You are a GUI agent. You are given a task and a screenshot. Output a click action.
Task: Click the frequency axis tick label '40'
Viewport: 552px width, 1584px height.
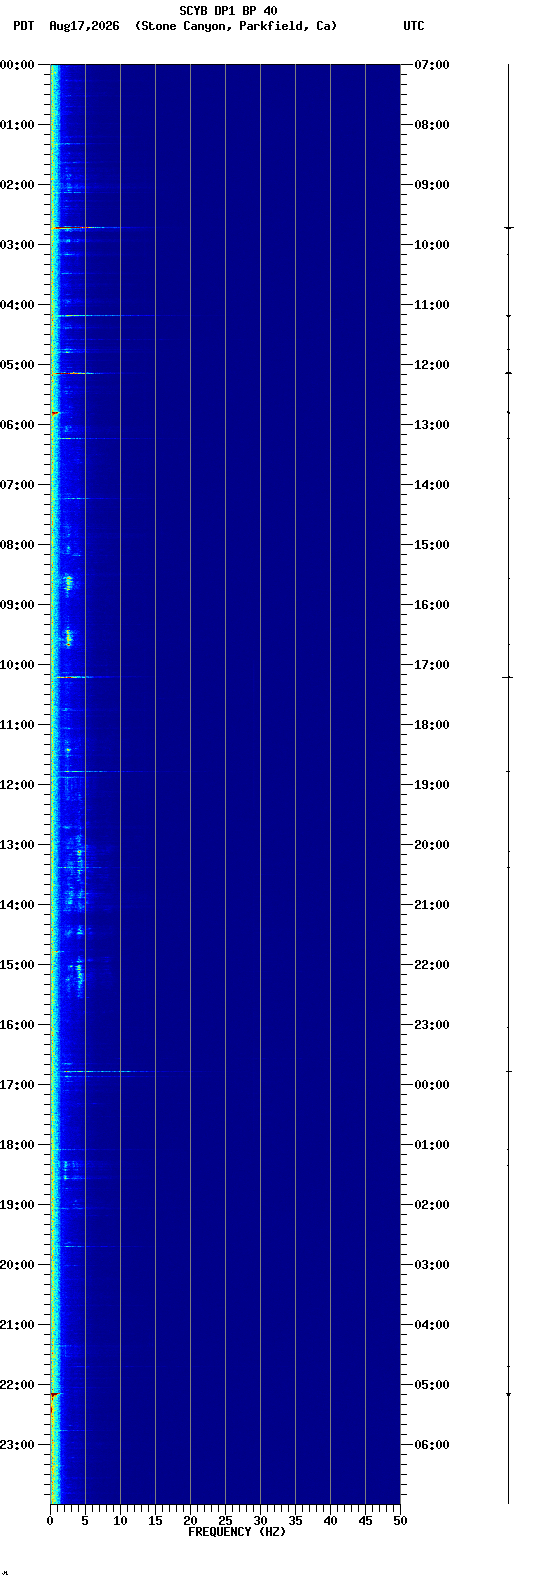(x=330, y=1521)
